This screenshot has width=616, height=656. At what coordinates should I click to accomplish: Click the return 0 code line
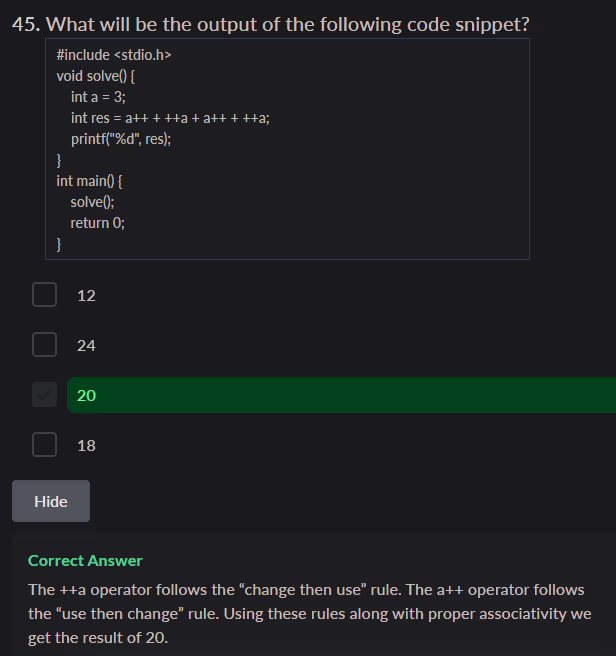pyautogui.click(x=97, y=223)
